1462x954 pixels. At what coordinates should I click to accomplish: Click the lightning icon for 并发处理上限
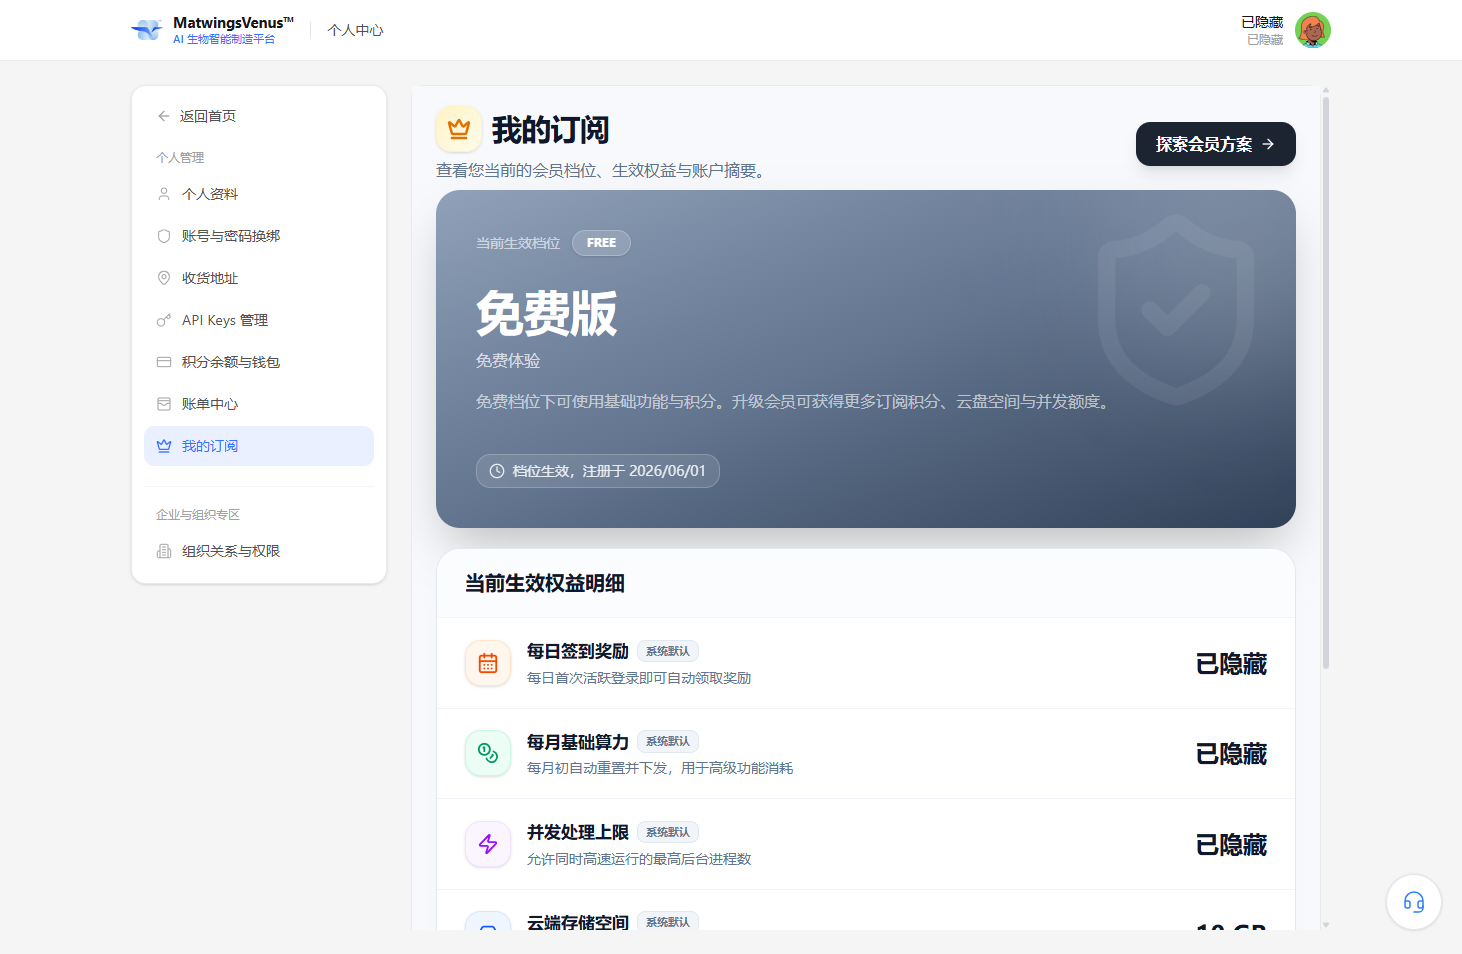[488, 844]
